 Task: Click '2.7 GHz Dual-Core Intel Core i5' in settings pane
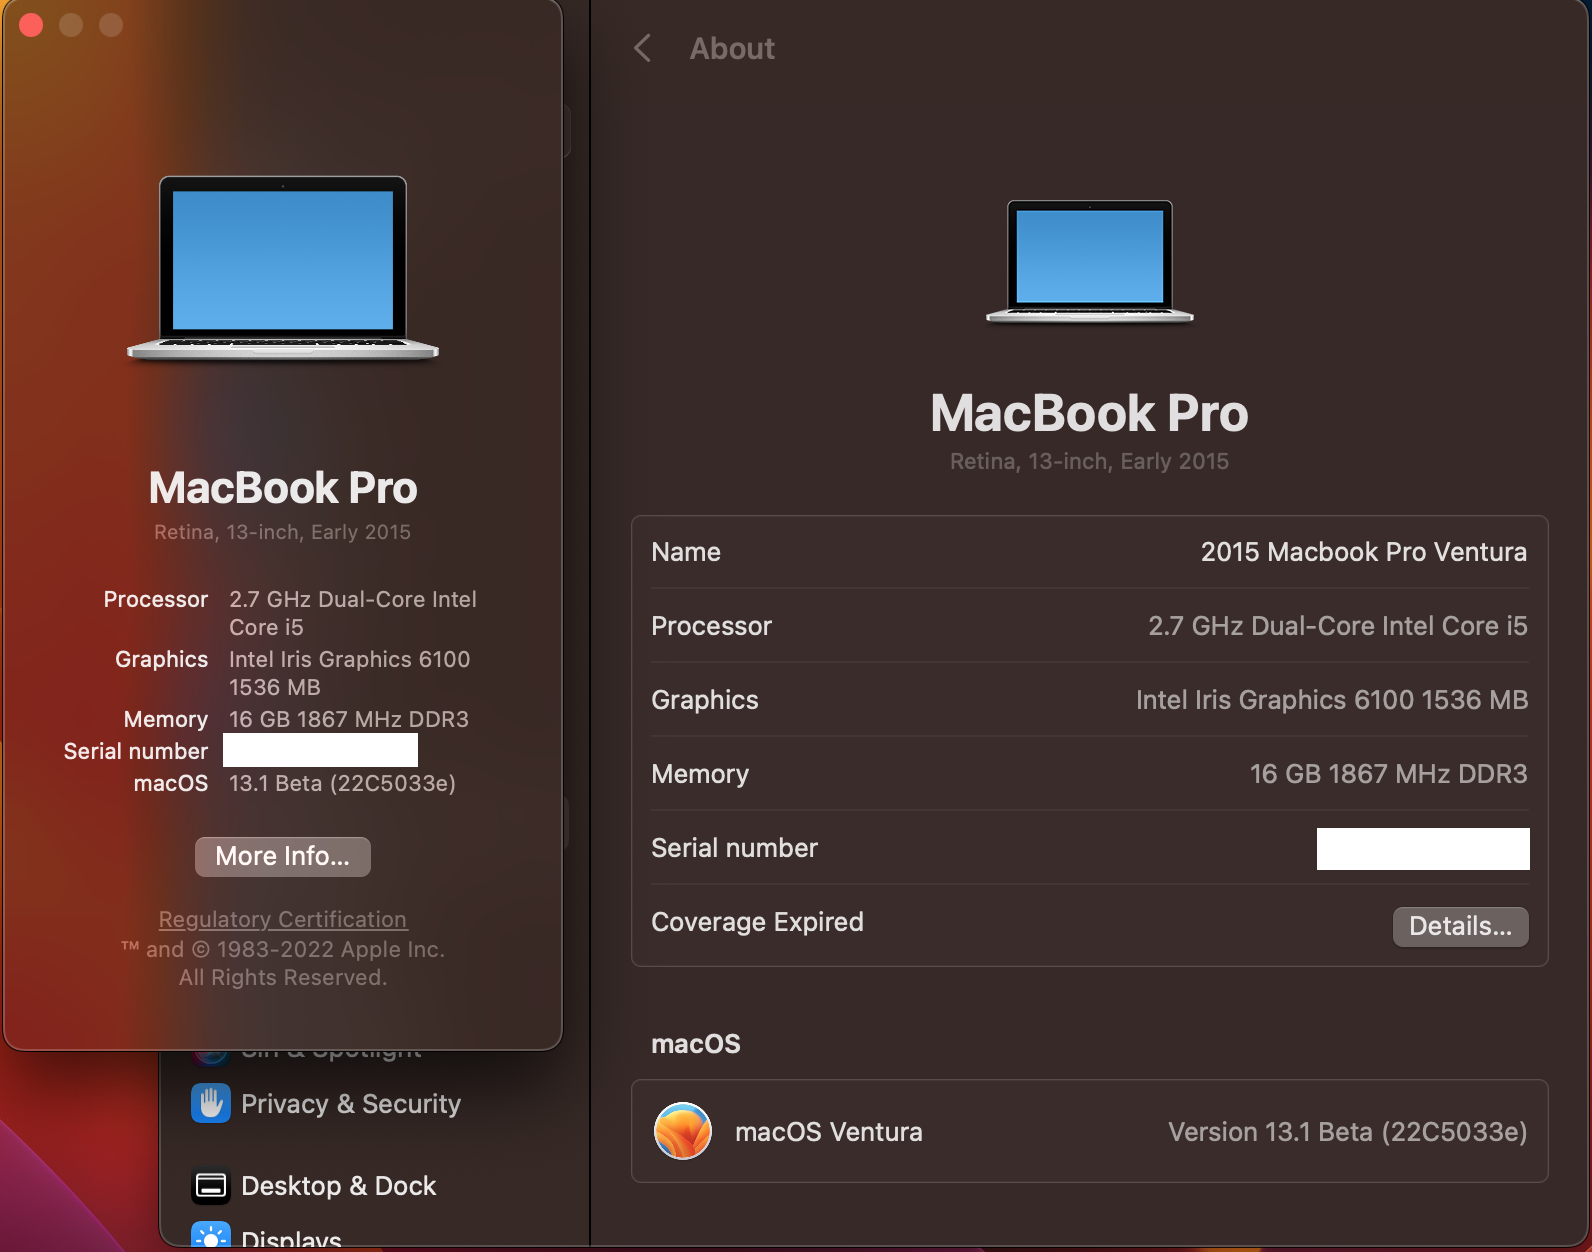(1338, 626)
